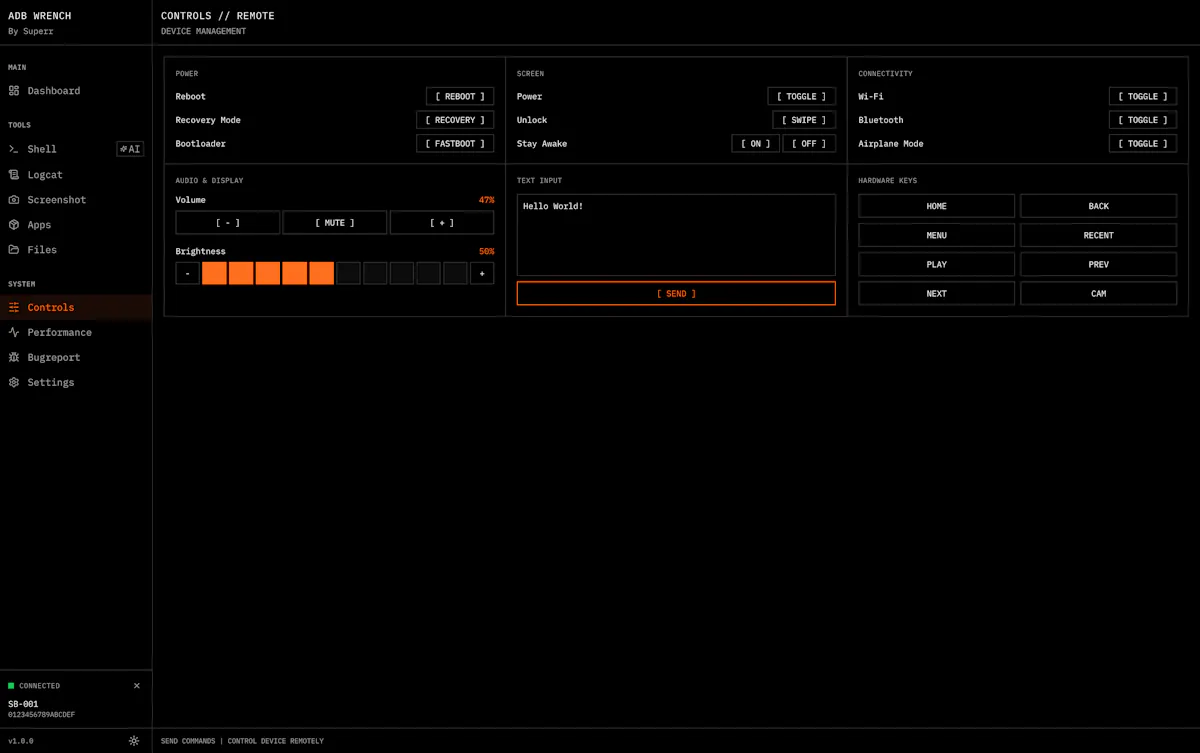Click the Hello World text input field
This screenshot has width=1200, height=753.
[676, 235]
